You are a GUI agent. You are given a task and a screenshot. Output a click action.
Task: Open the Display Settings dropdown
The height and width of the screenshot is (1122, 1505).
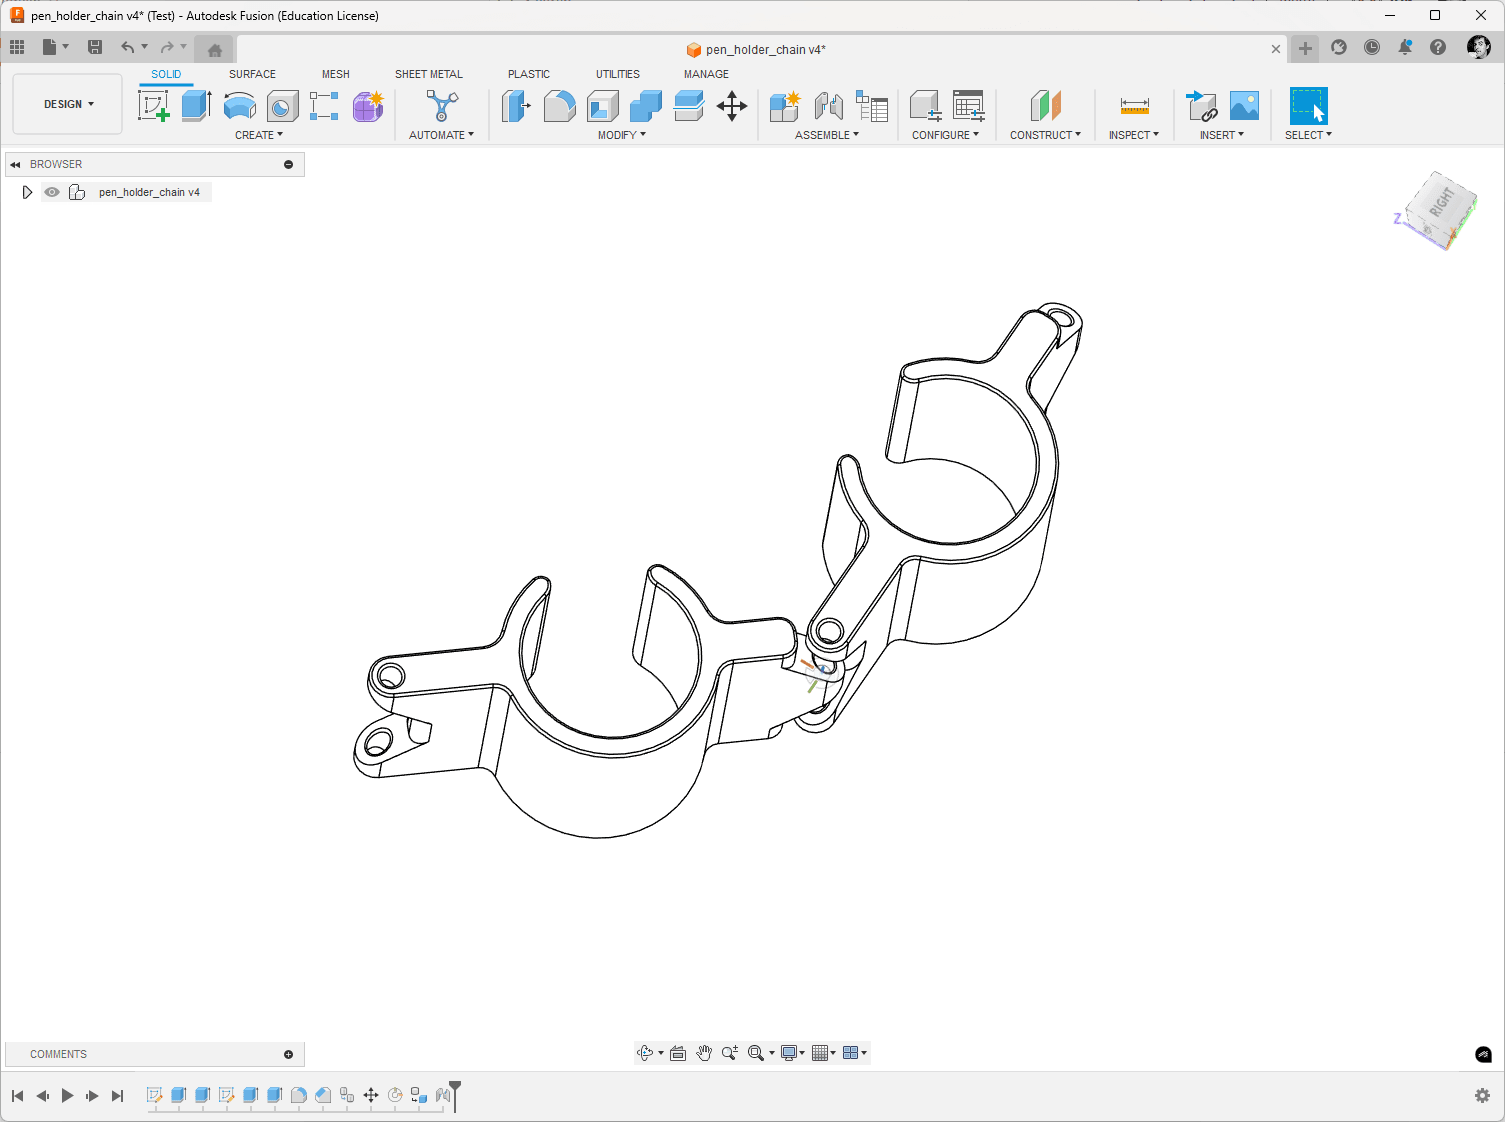tap(793, 1053)
